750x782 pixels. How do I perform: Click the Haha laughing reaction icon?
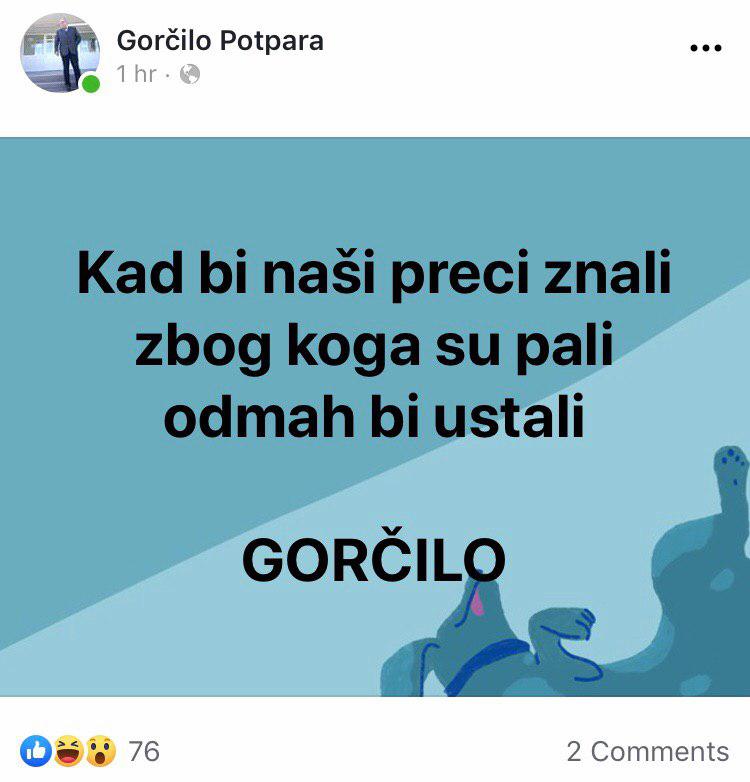coord(69,751)
